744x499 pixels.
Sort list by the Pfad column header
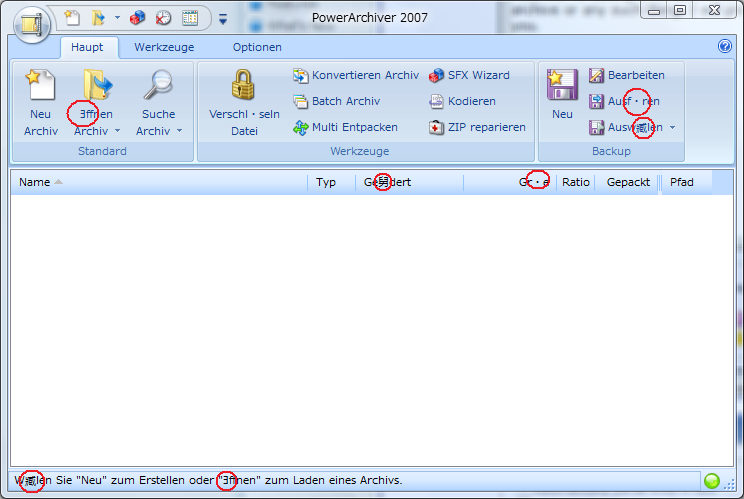686,182
